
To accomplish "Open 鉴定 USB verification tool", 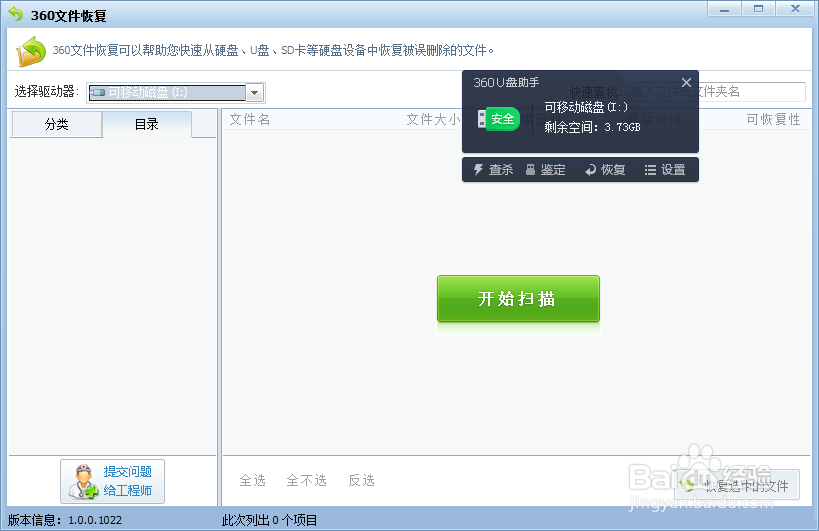I will (545, 170).
